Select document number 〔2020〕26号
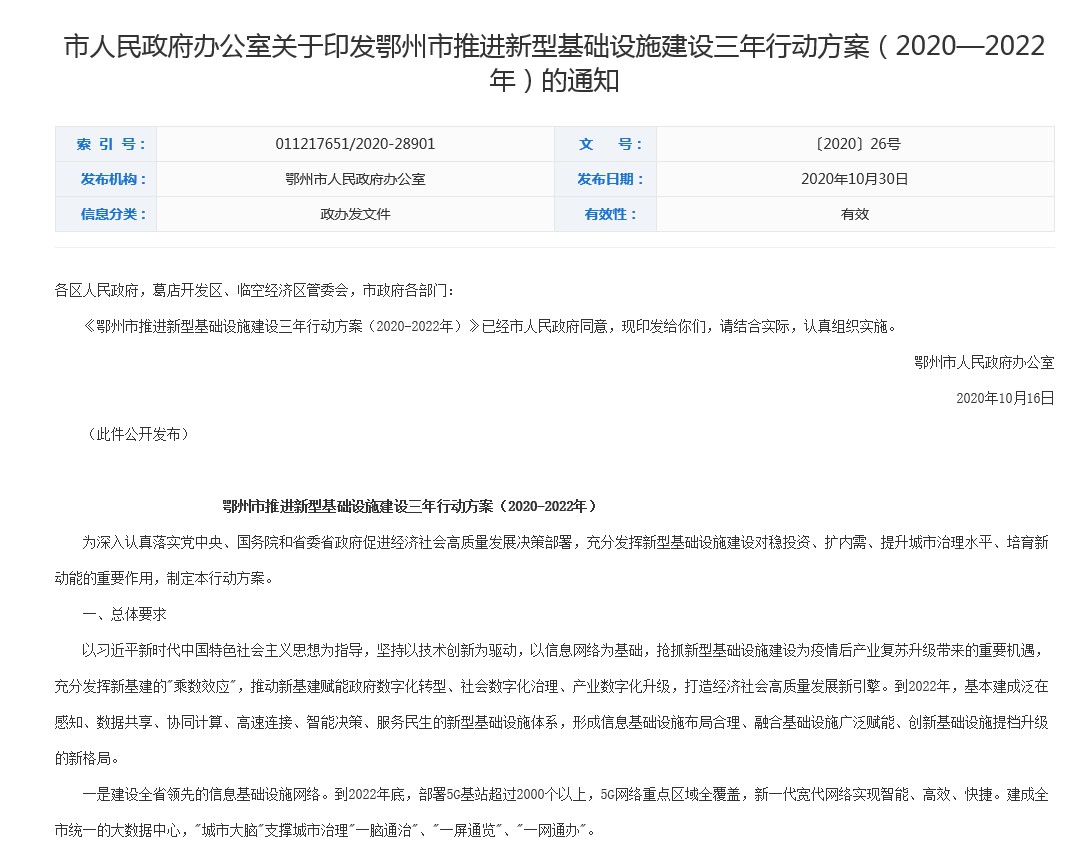The width and height of the screenshot is (1076, 846). [x=856, y=144]
